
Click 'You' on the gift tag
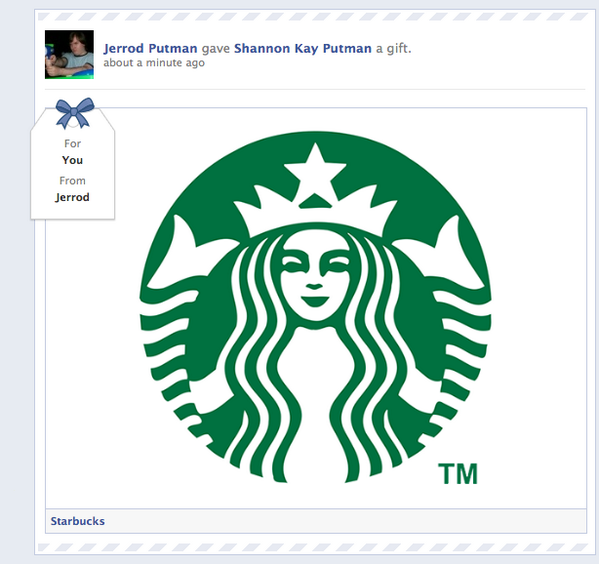coord(73,160)
